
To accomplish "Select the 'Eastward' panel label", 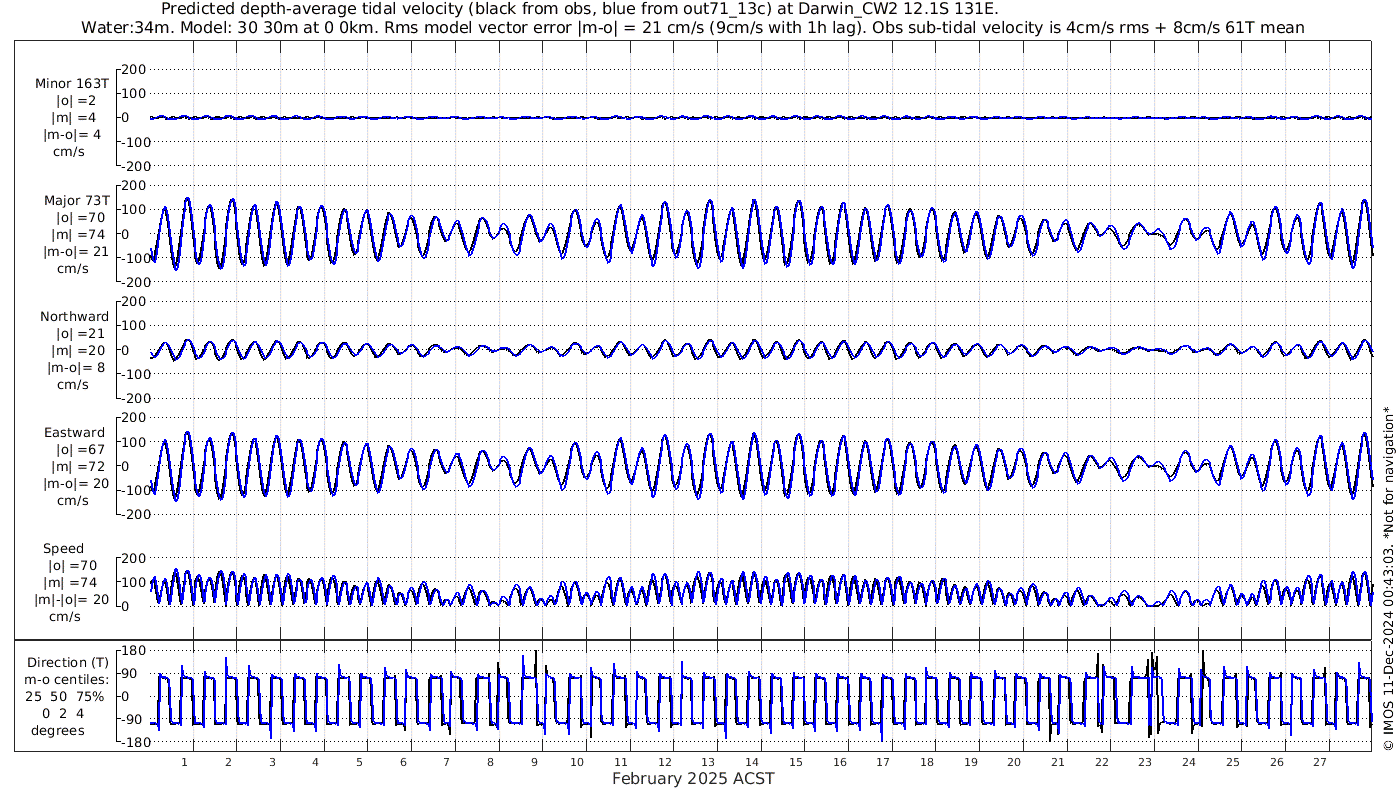I will [75, 432].
